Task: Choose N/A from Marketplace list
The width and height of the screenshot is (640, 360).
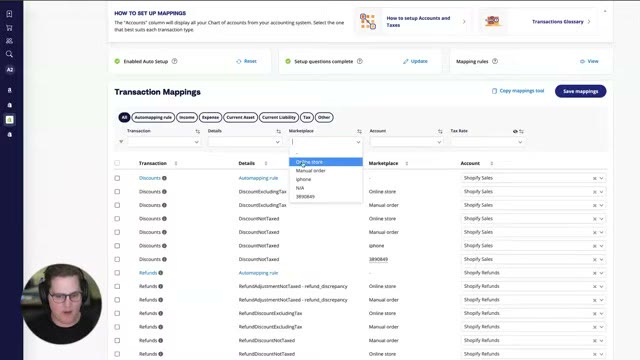Action: [326, 188]
